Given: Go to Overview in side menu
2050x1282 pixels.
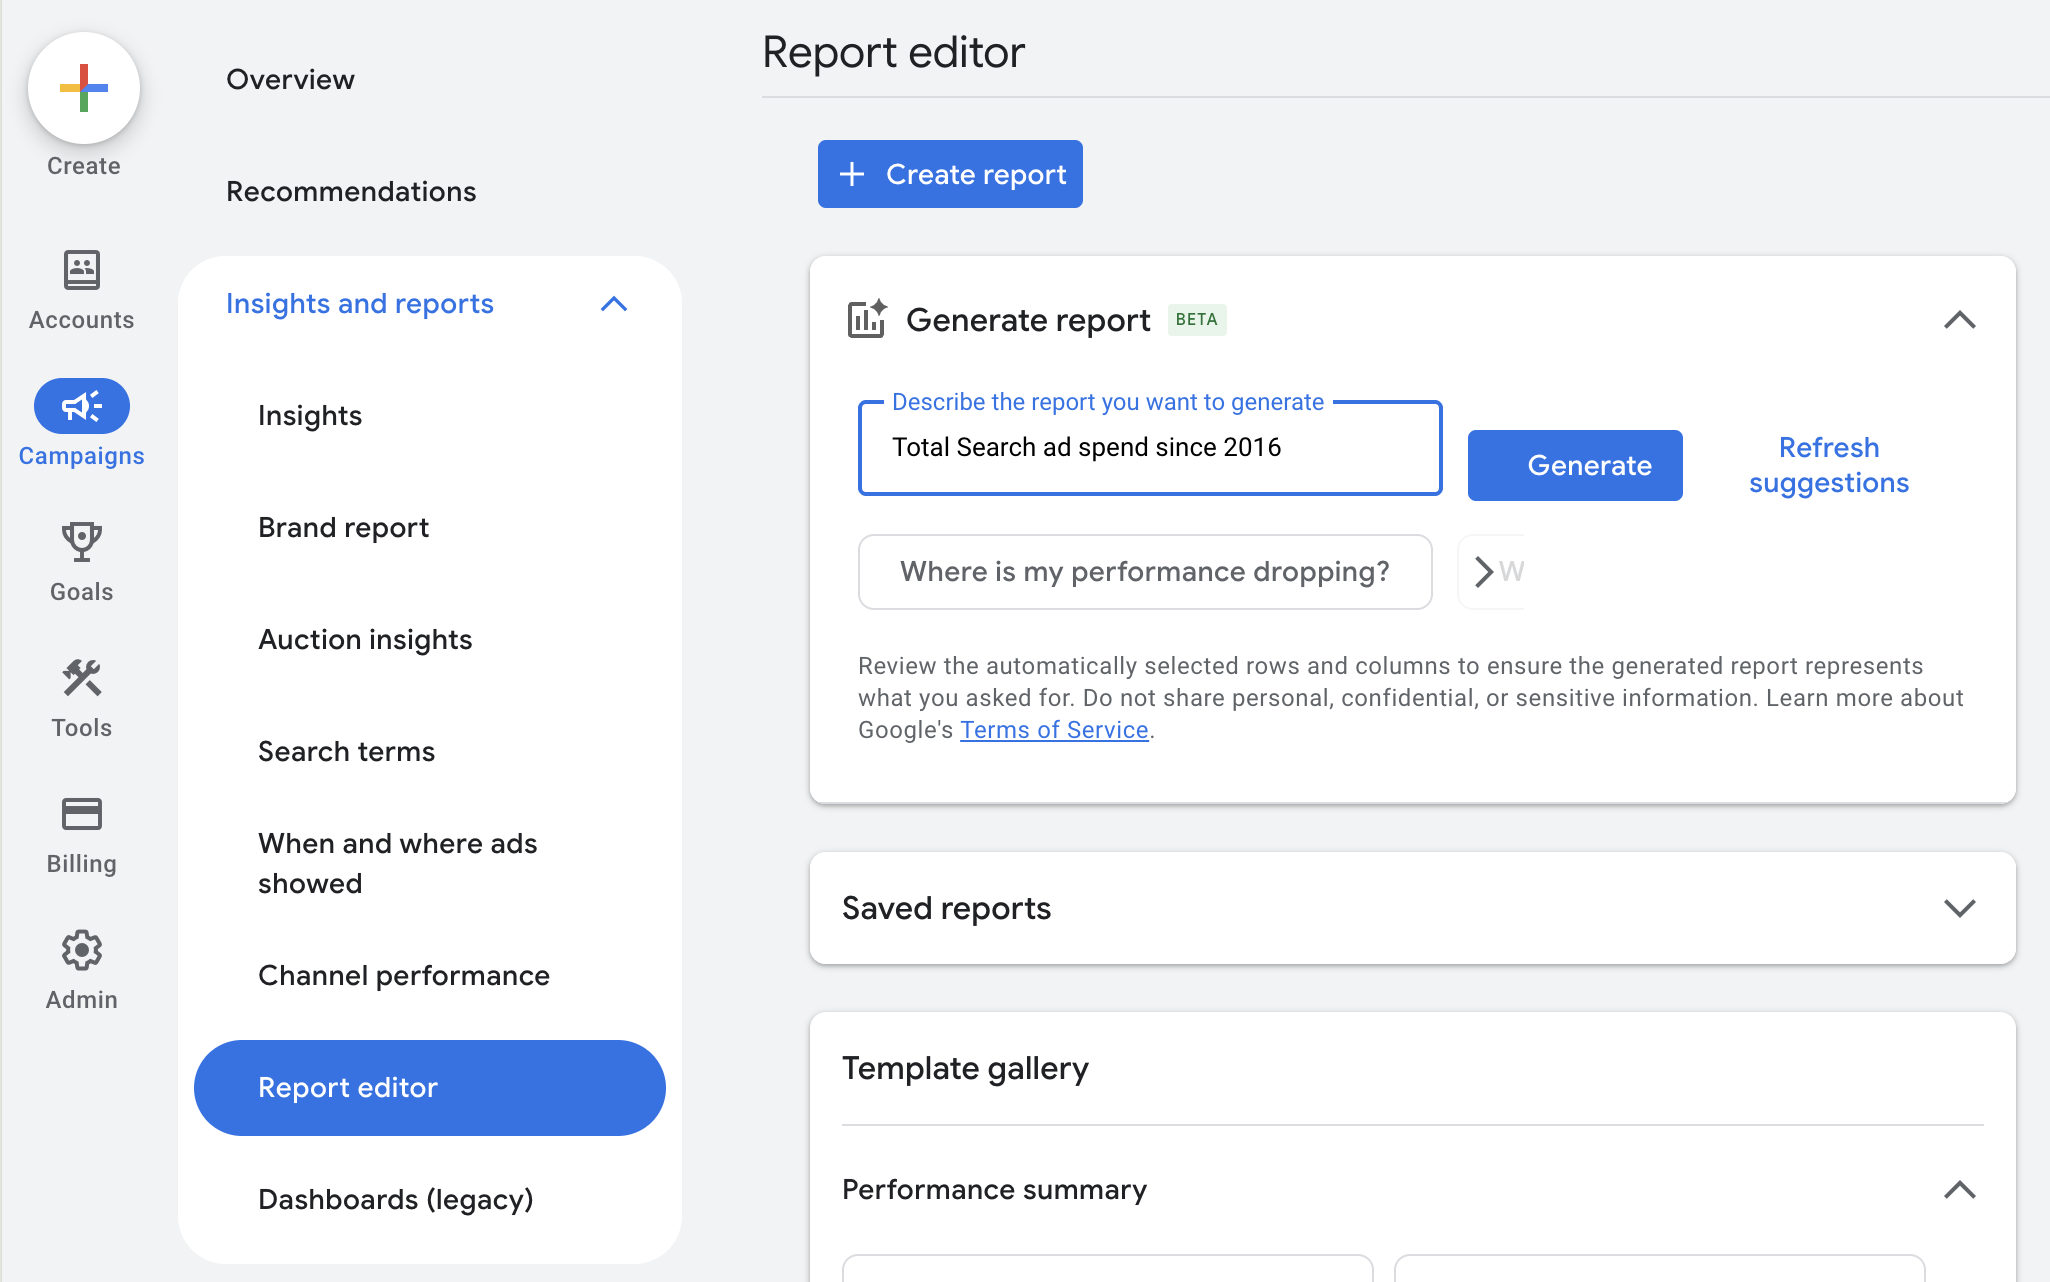Looking at the screenshot, I should pos(291,80).
